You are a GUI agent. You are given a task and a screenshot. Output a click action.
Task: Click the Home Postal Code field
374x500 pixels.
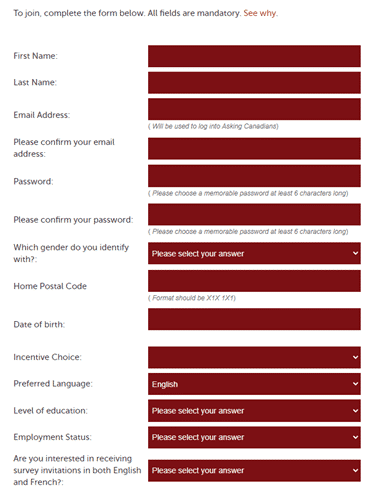(x=254, y=281)
